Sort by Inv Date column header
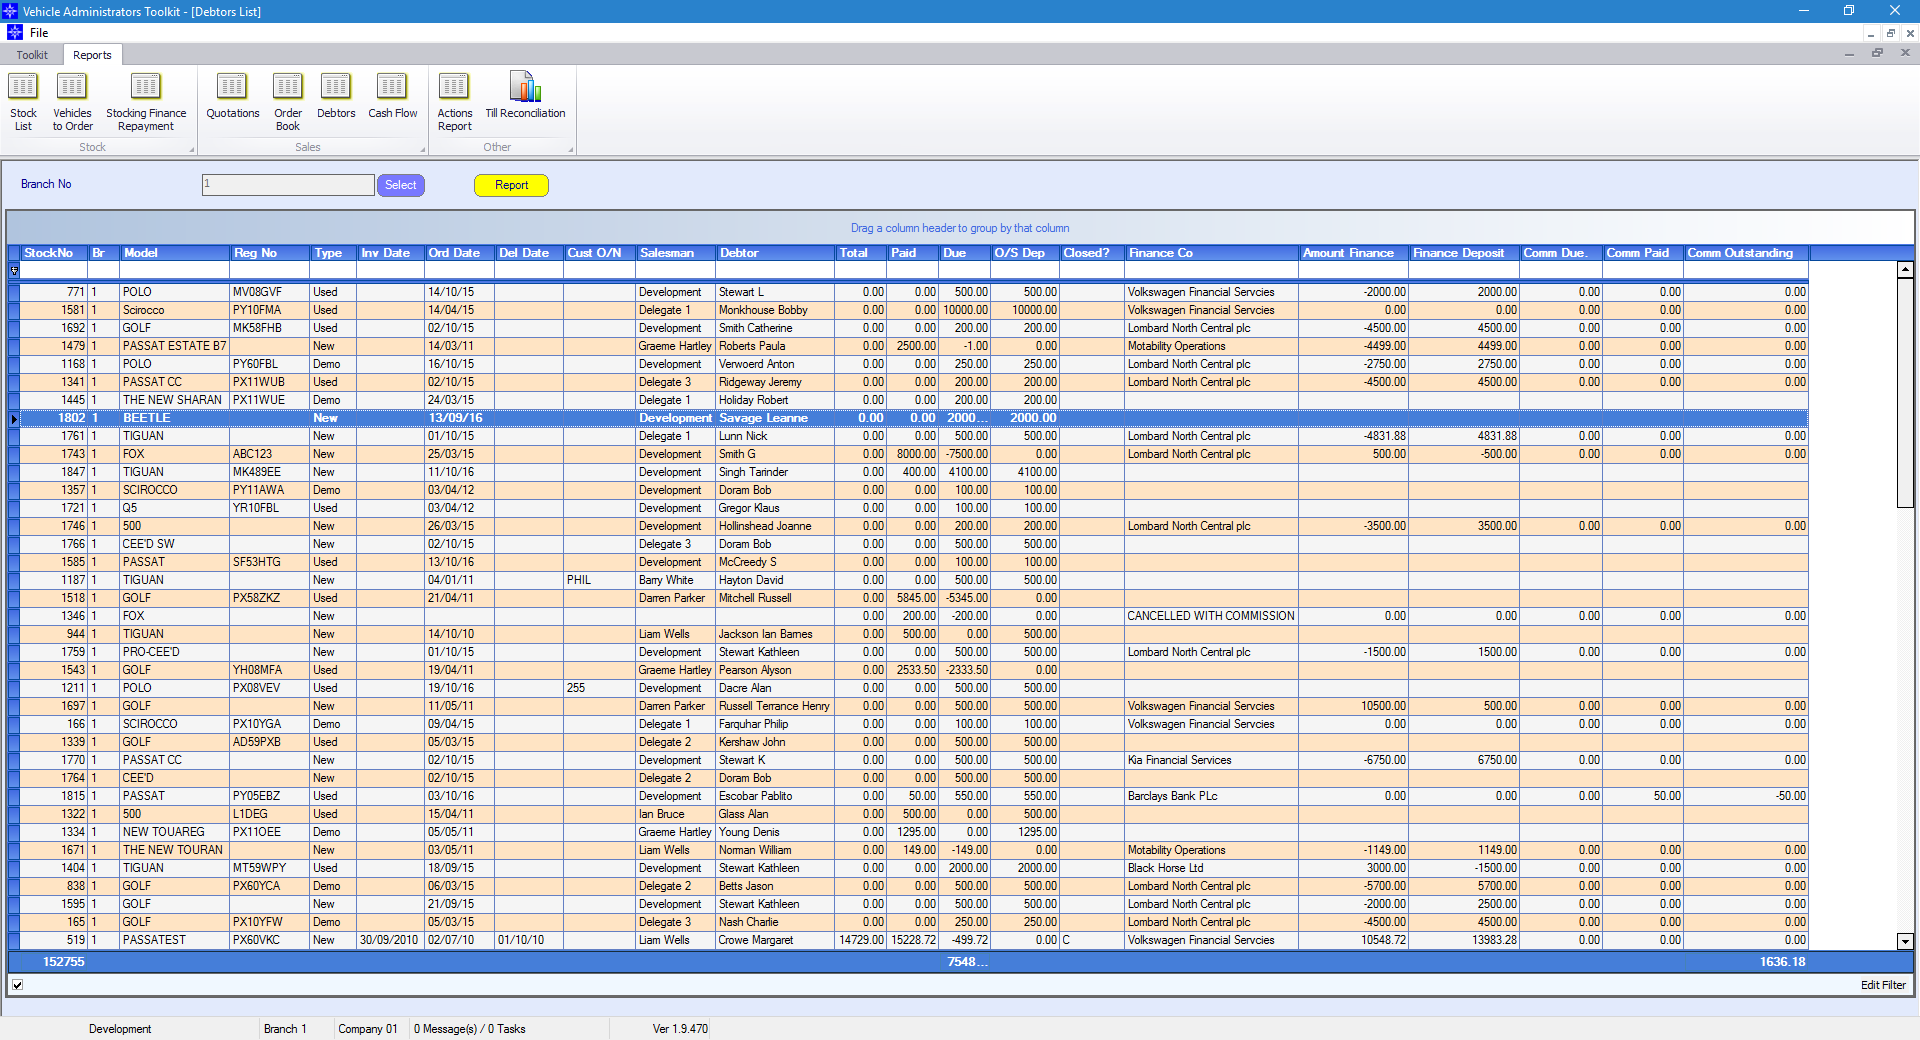Viewport: 1920px width, 1040px height. (391, 253)
